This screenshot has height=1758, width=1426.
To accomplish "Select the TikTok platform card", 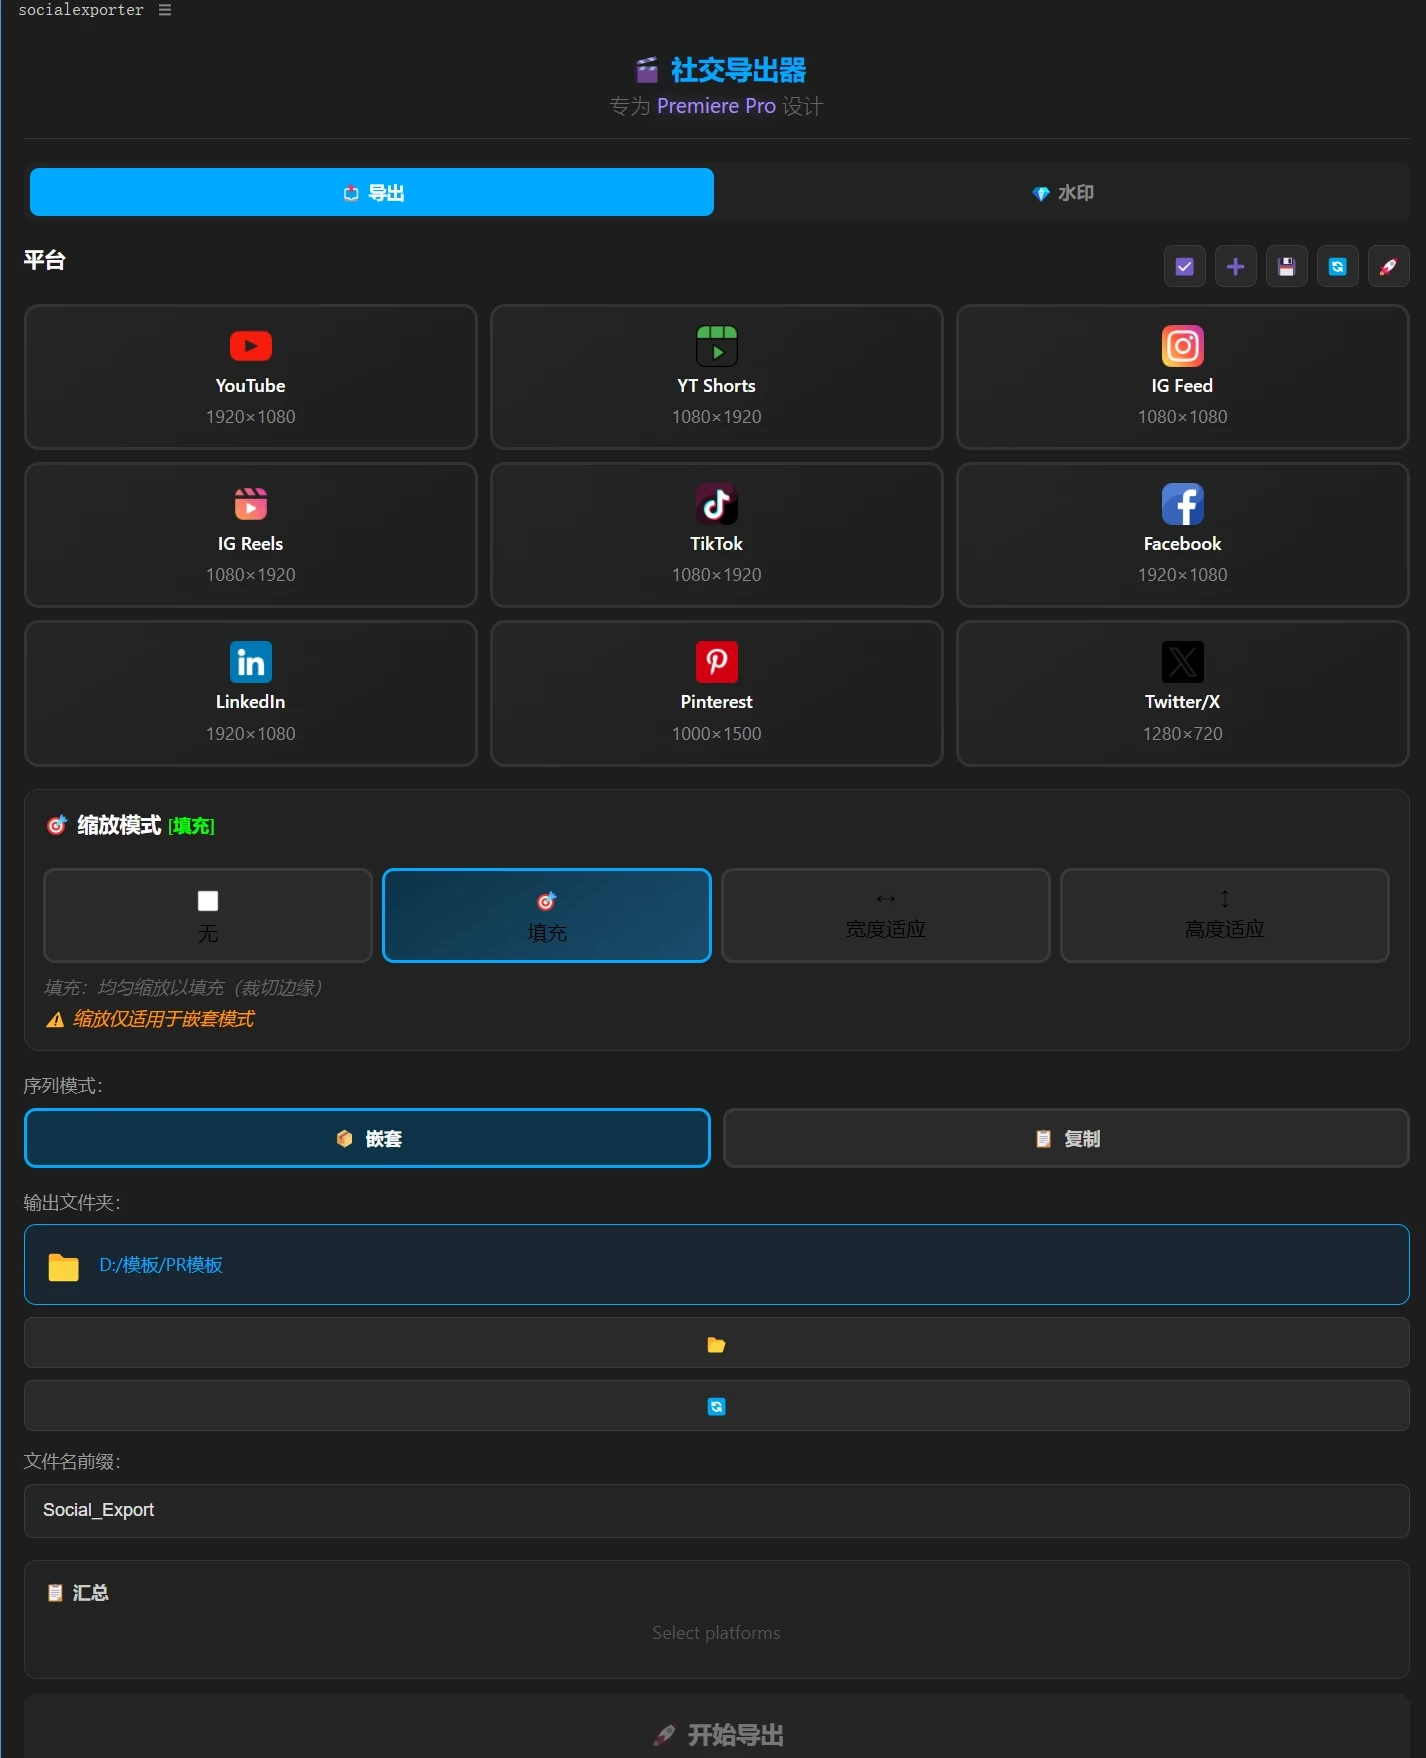I will tap(717, 535).
